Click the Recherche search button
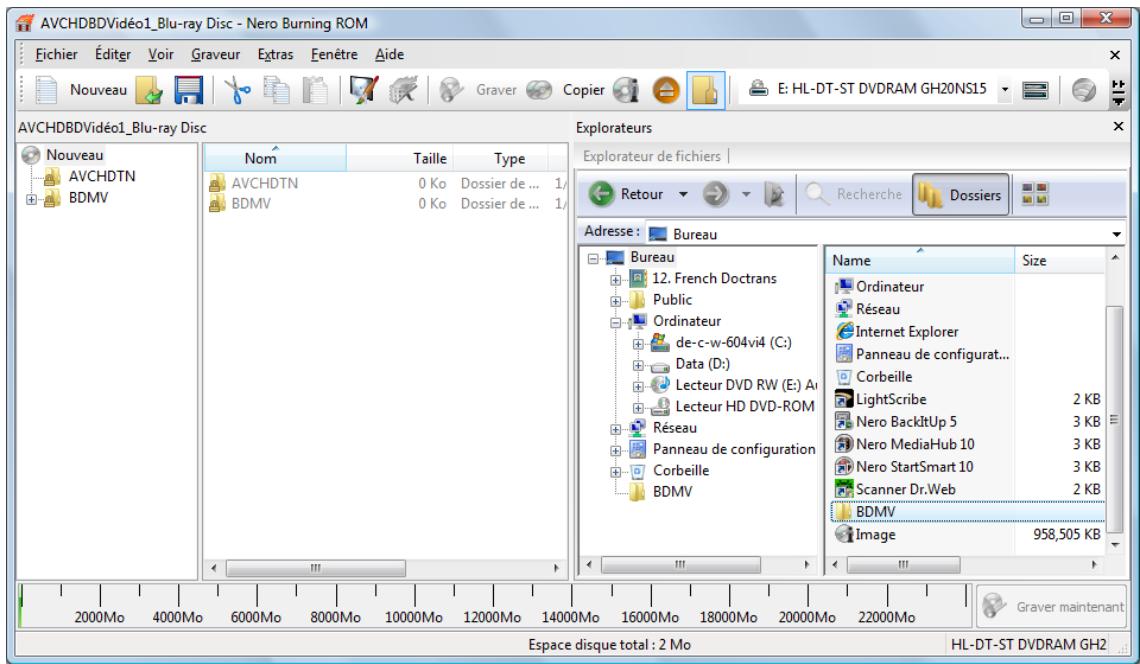Viewport: 1140px width, 664px height. (854, 194)
